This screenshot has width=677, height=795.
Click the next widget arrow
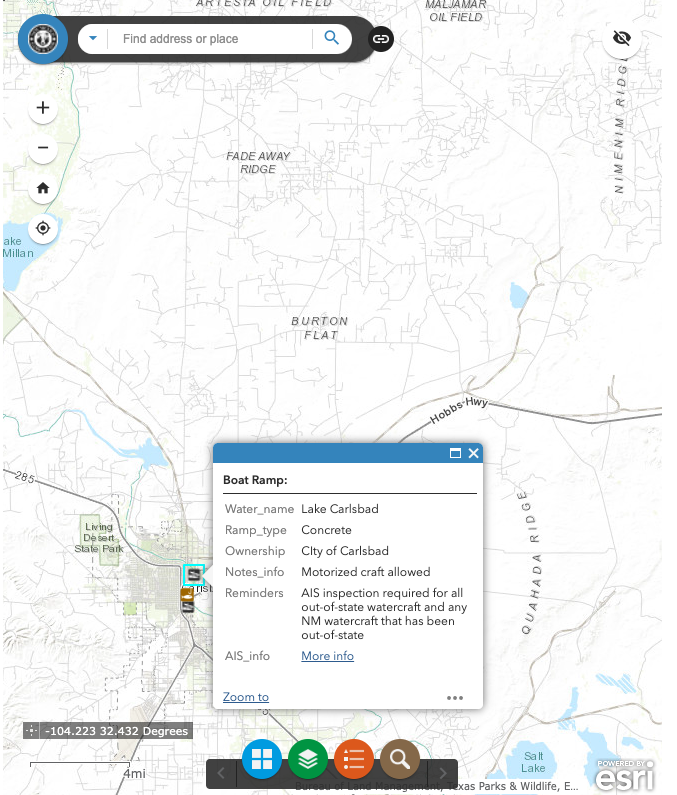(443, 773)
